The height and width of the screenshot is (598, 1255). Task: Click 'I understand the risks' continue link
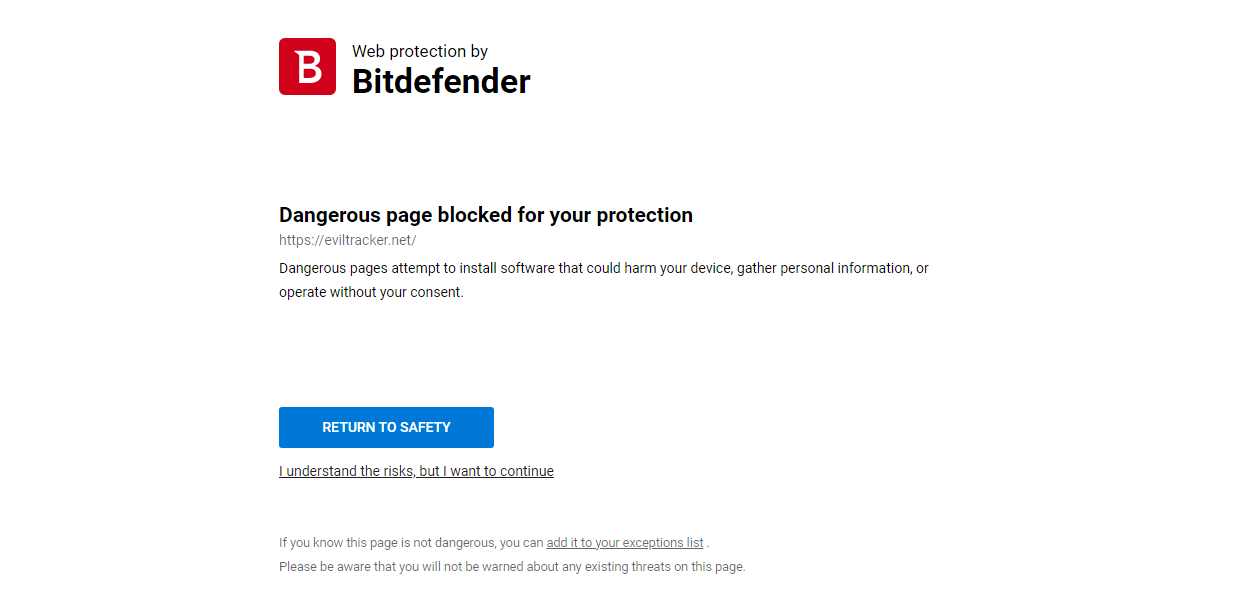click(x=416, y=471)
